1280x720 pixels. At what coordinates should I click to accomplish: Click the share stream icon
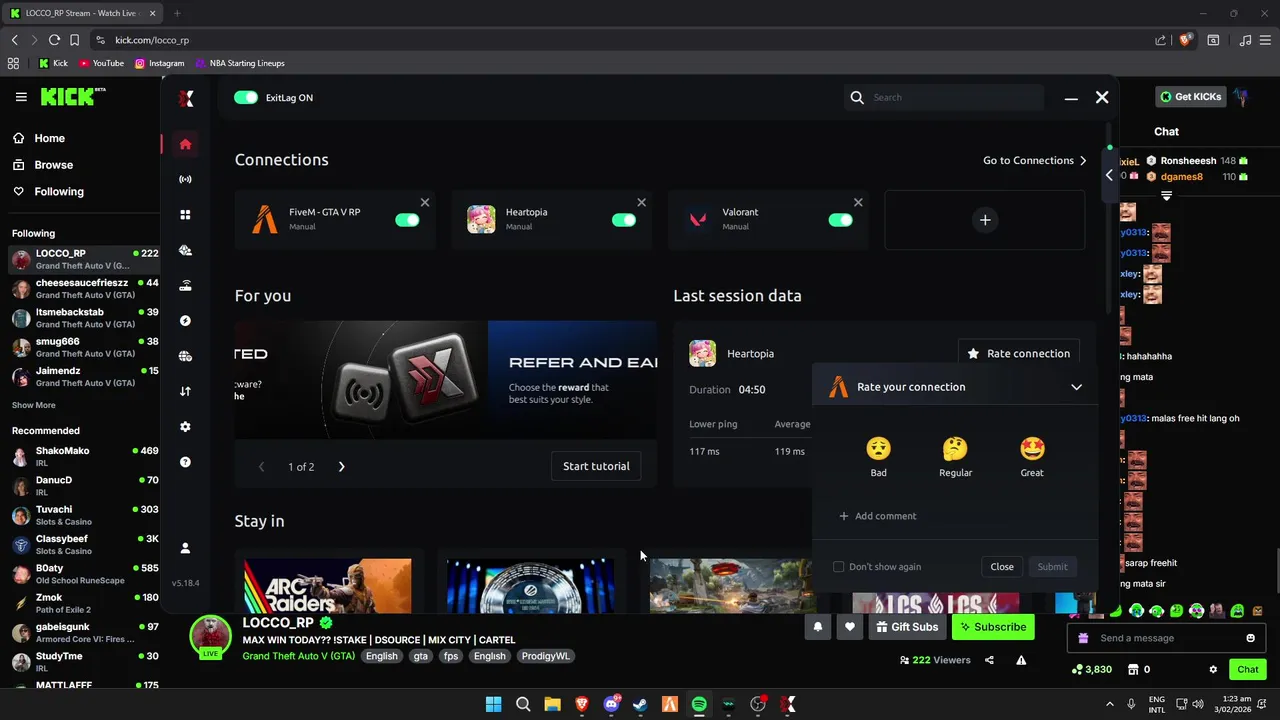[989, 660]
